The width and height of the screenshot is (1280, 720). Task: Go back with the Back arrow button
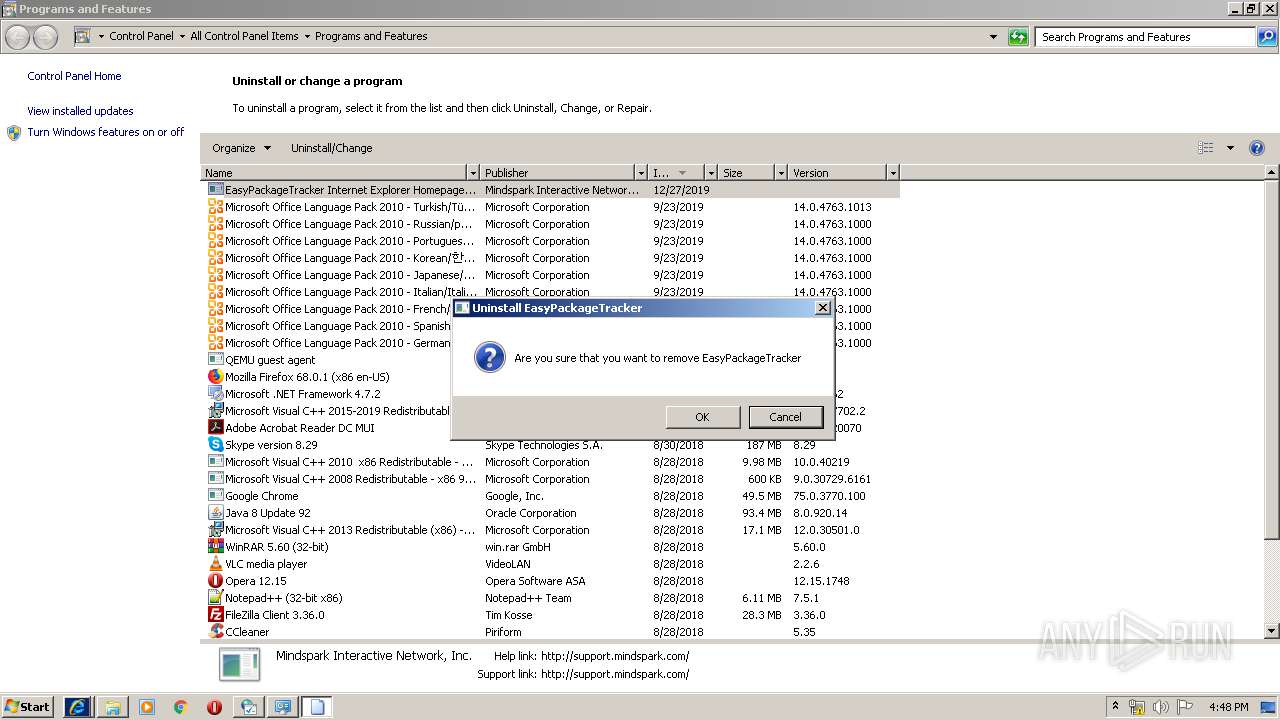pos(17,37)
